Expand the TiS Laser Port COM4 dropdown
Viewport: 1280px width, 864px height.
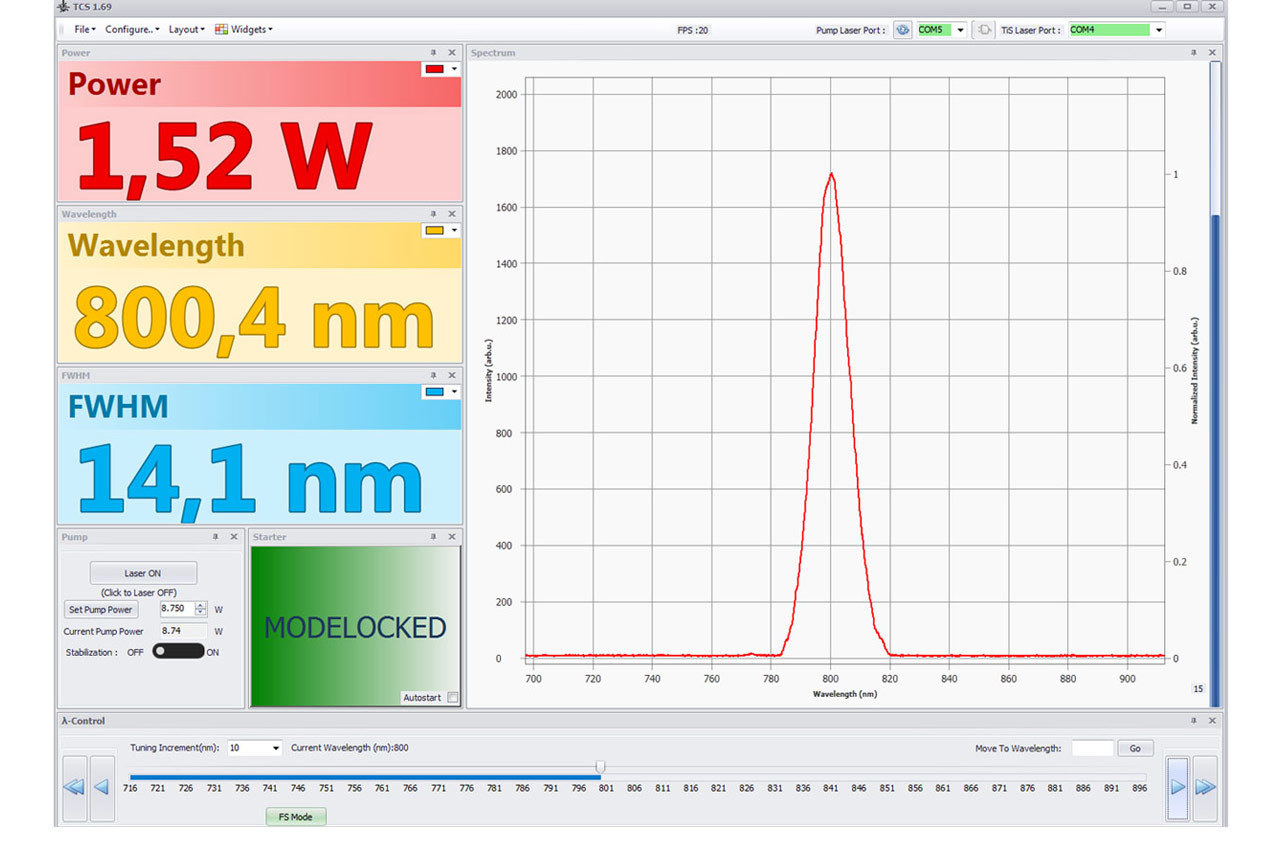(x=1159, y=30)
